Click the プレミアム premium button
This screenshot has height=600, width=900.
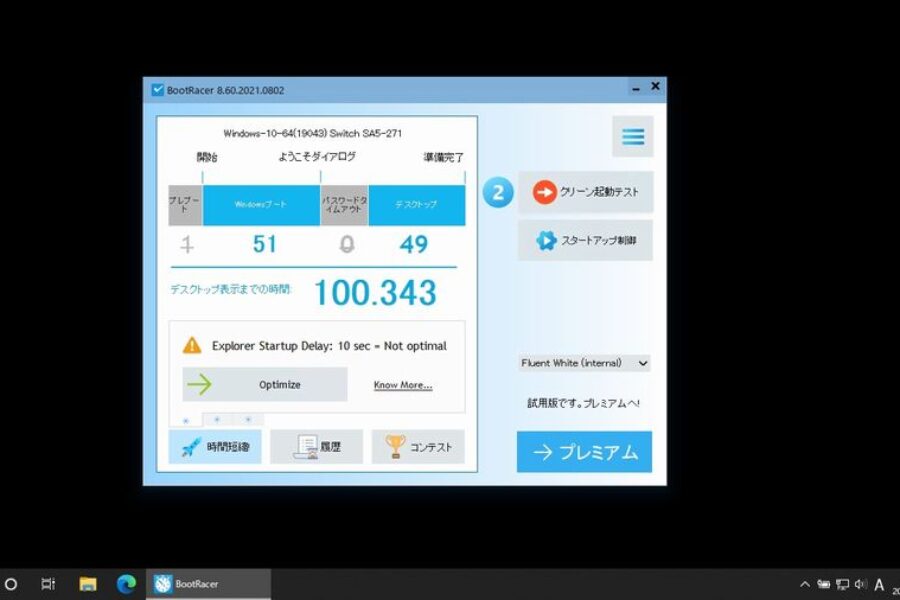click(584, 452)
